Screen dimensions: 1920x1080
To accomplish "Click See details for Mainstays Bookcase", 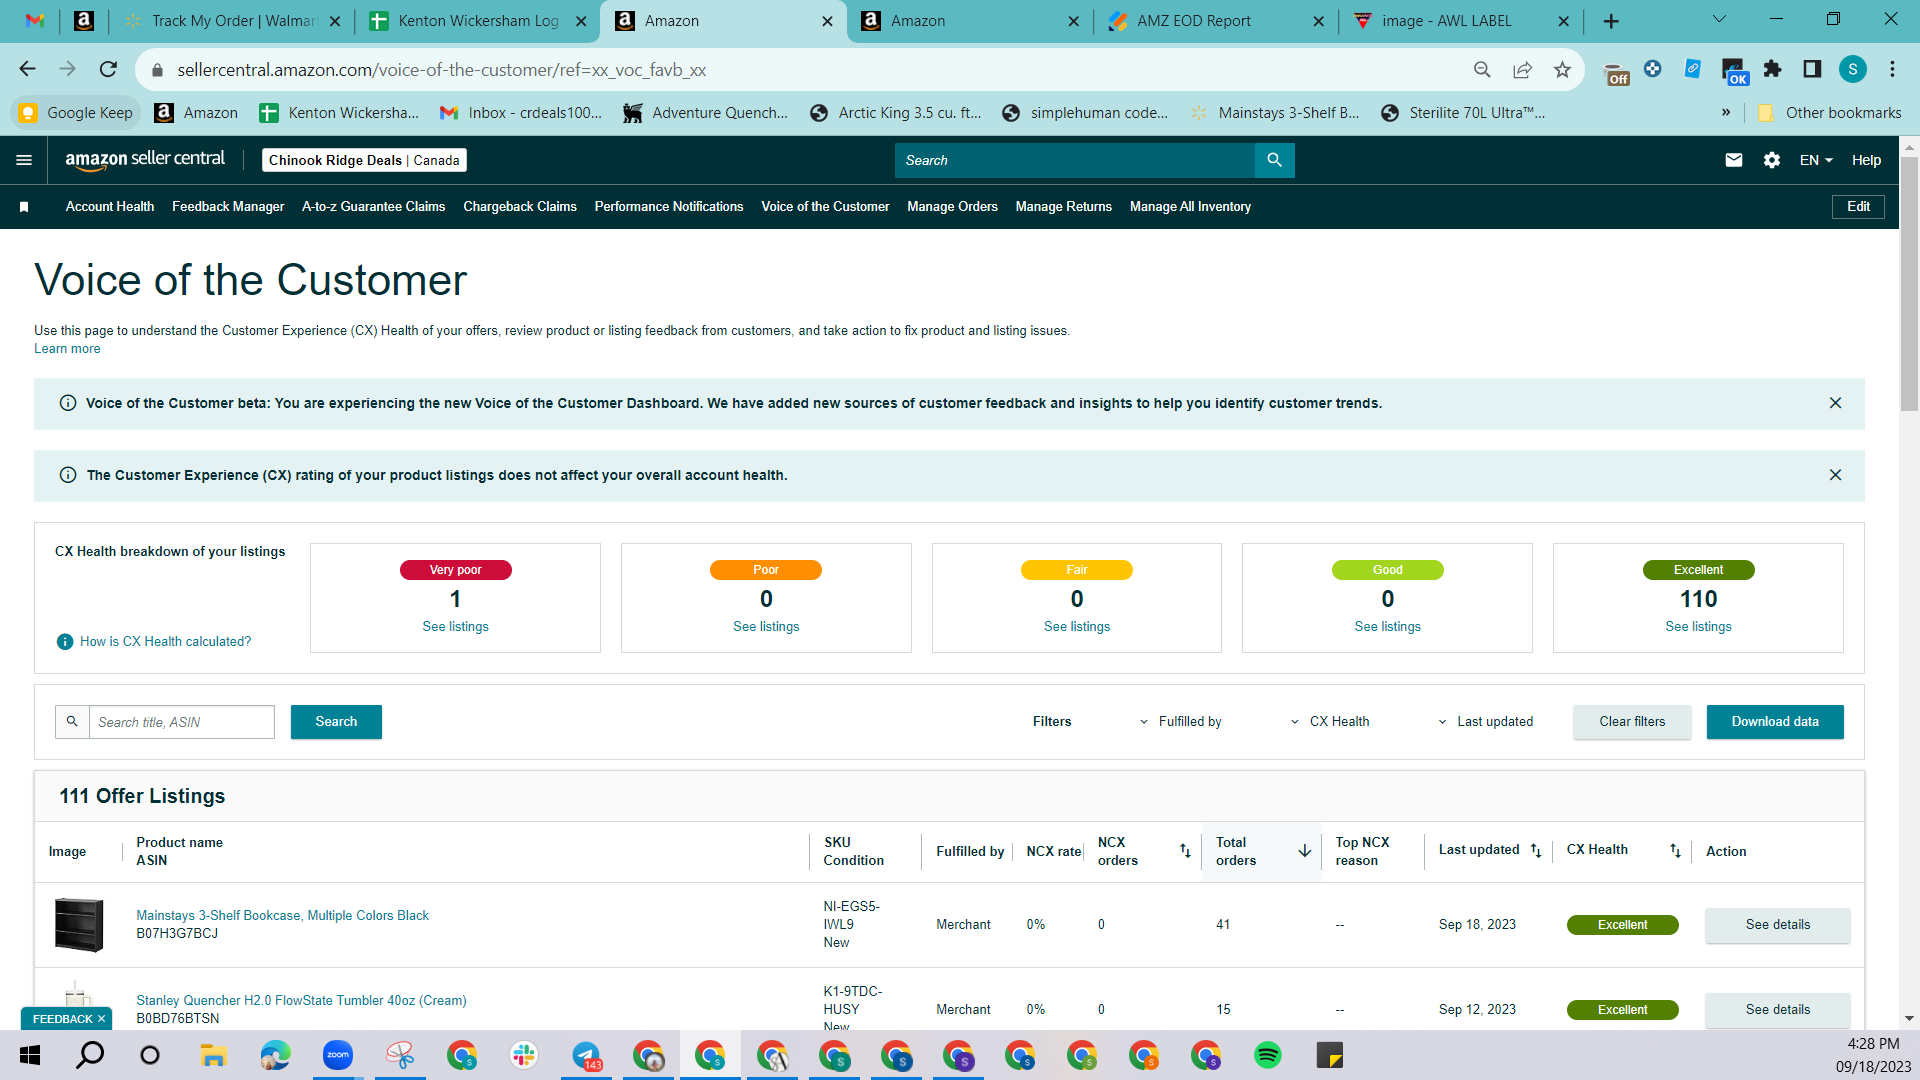I will pos(1777,925).
